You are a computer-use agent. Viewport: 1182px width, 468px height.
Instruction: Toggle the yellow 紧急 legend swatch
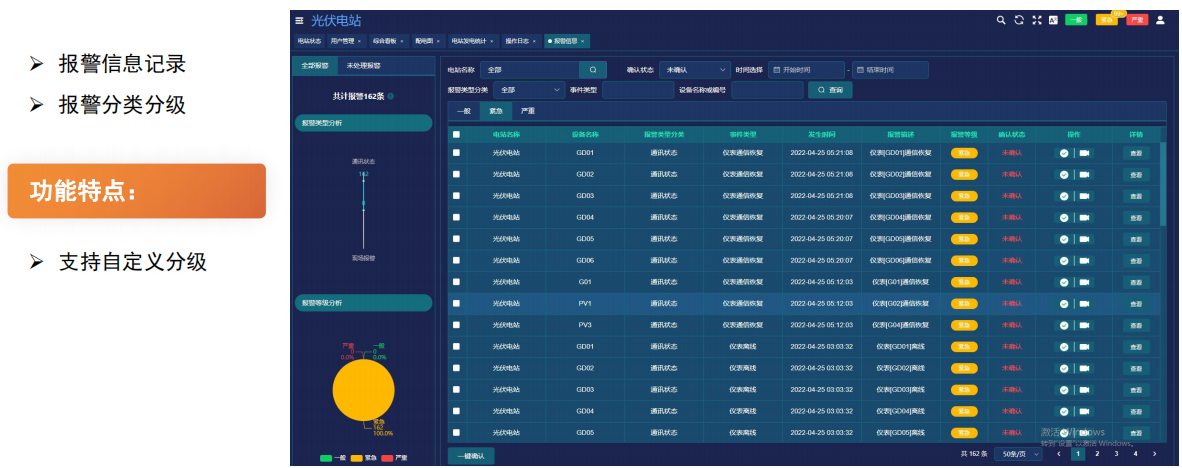pos(357,458)
